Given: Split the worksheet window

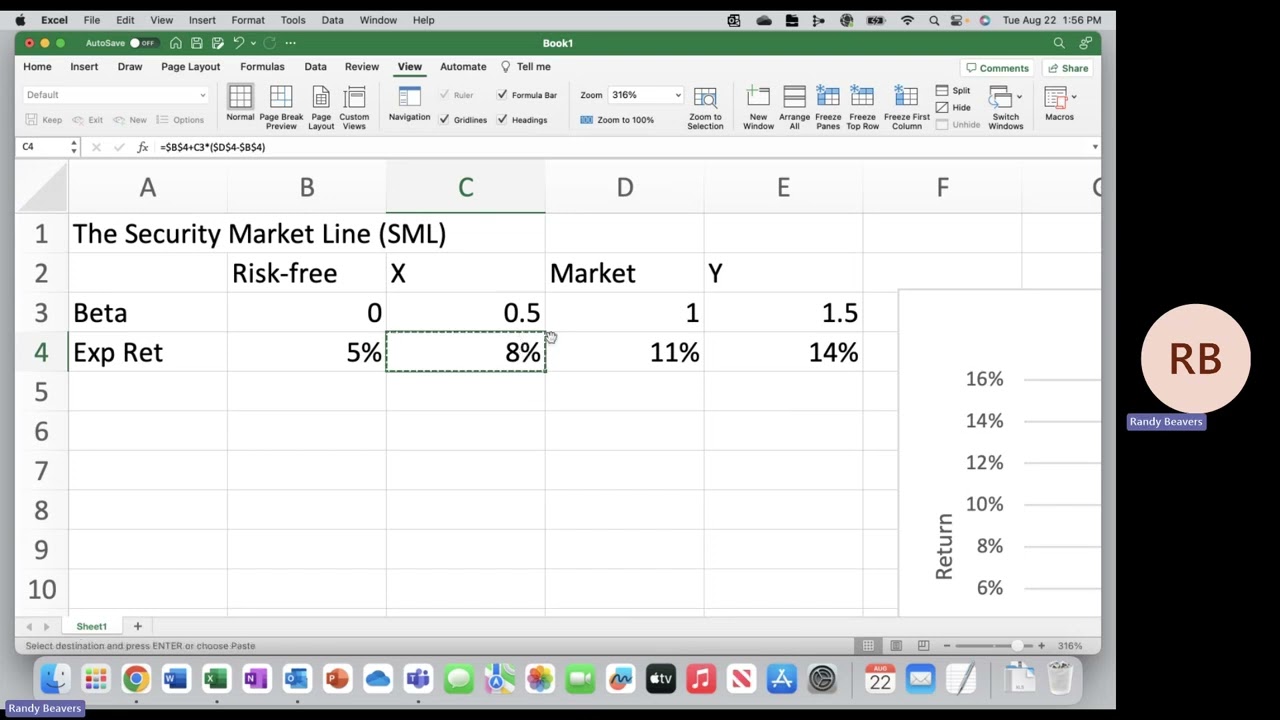Looking at the screenshot, I should pos(953,90).
